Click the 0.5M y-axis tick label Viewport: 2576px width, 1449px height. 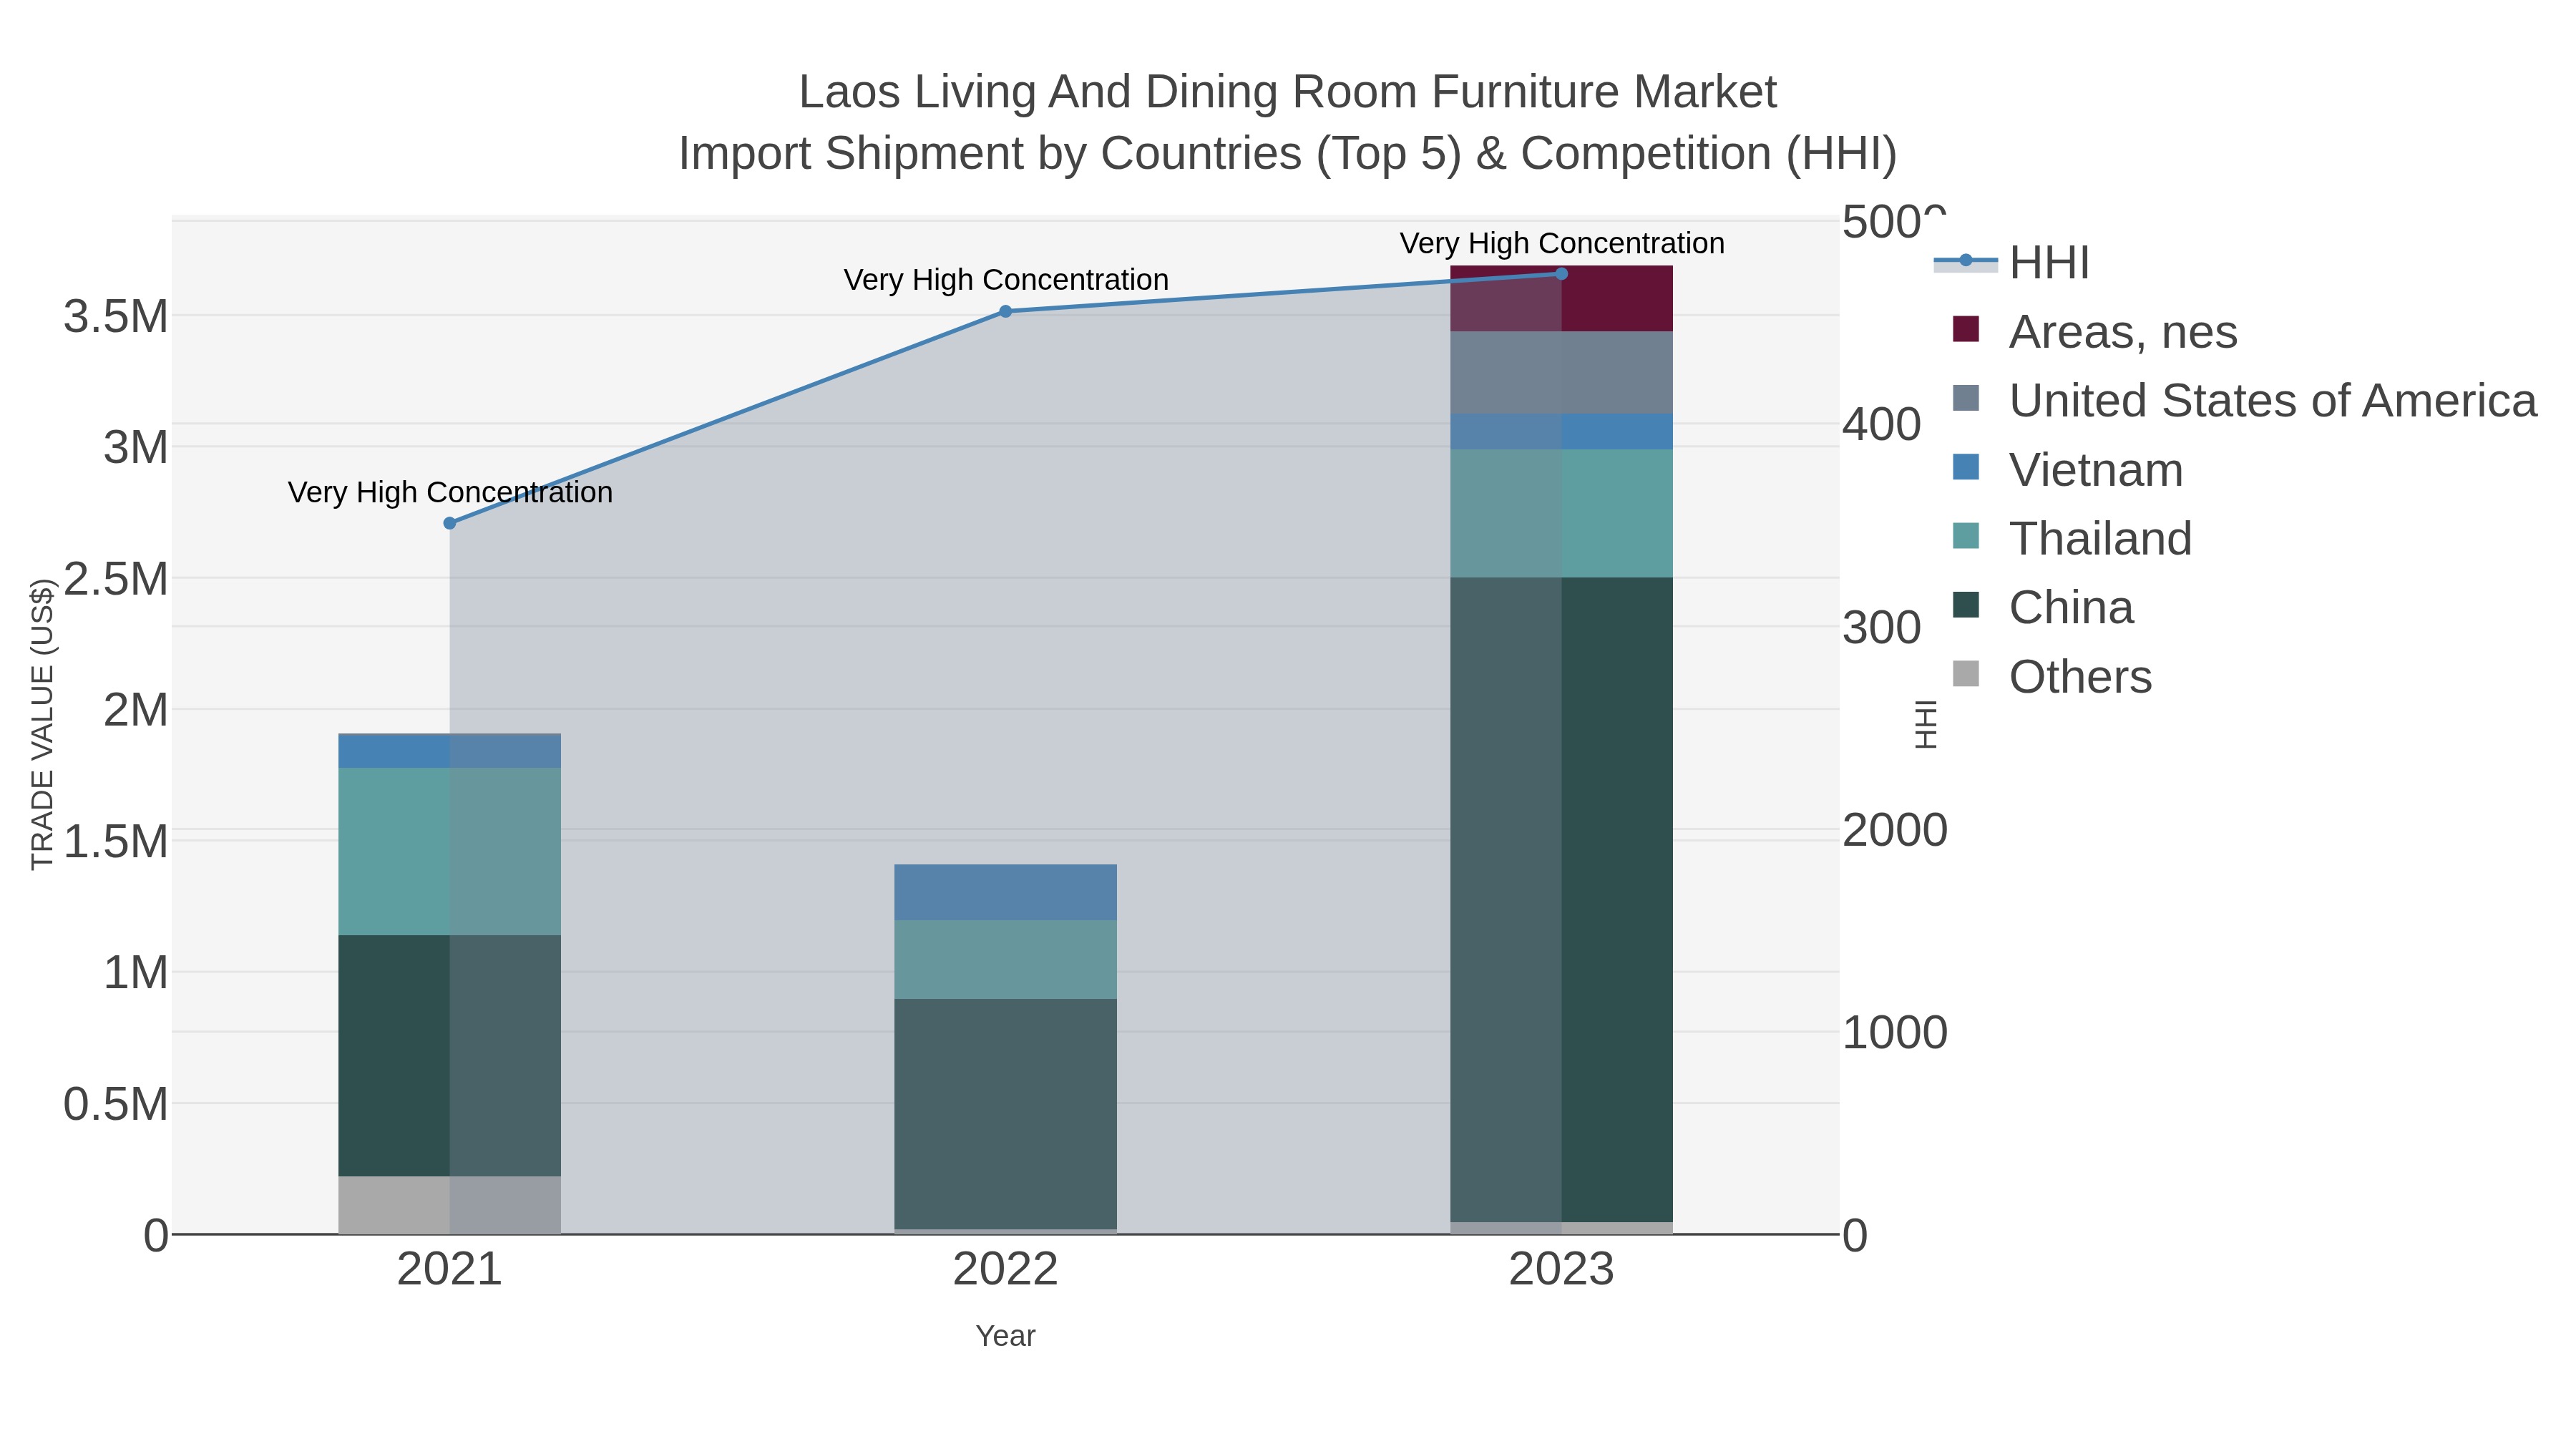pyautogui.click(x=116, y=1105)
